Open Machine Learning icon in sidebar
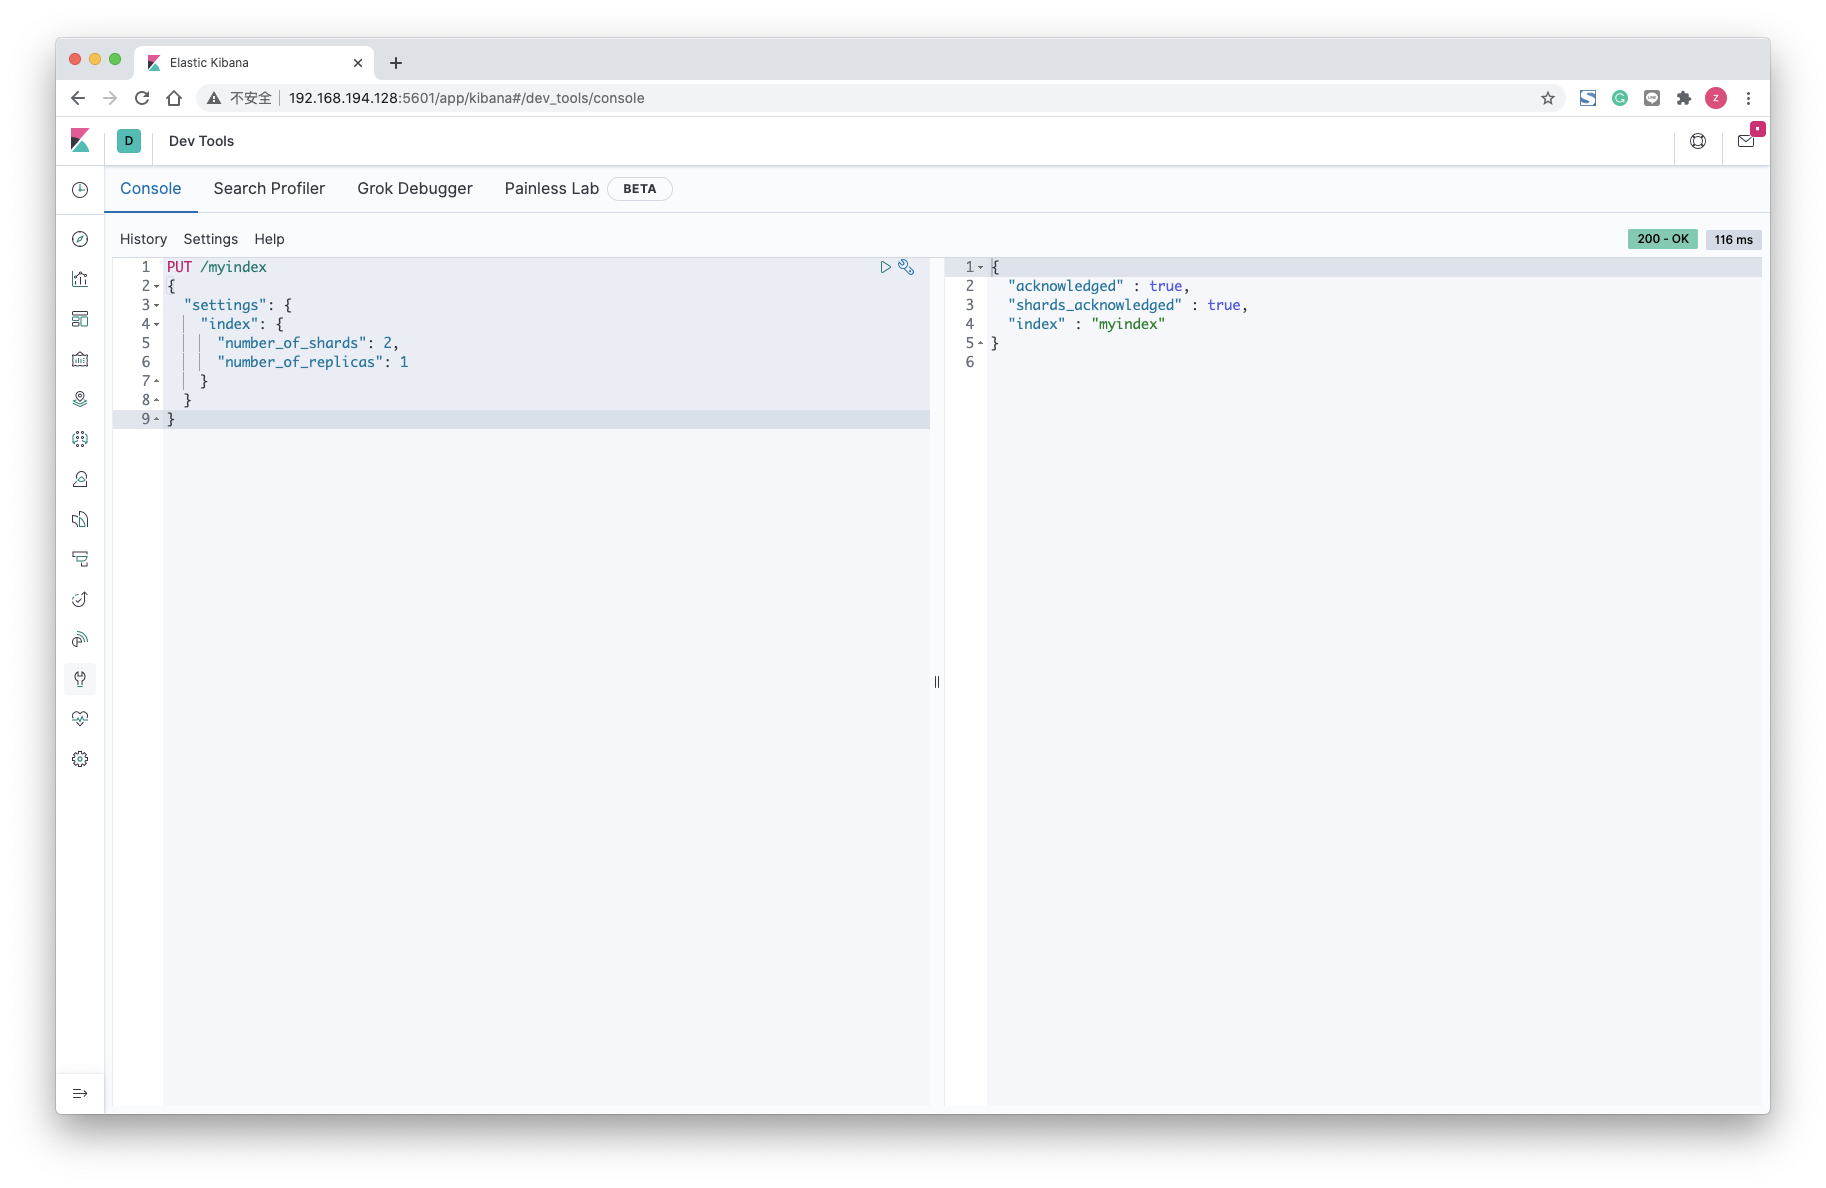Viewport: 1826px width, 1188px height. pyautogui.click(x=80, y=439)
